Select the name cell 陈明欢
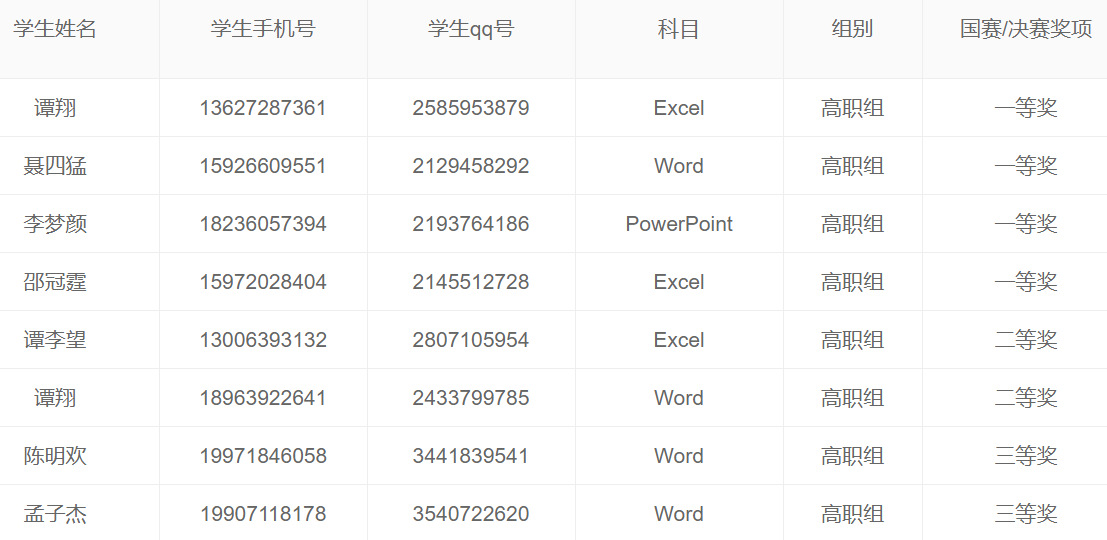This screenshot has height=540, width=1107. (55, 455)
